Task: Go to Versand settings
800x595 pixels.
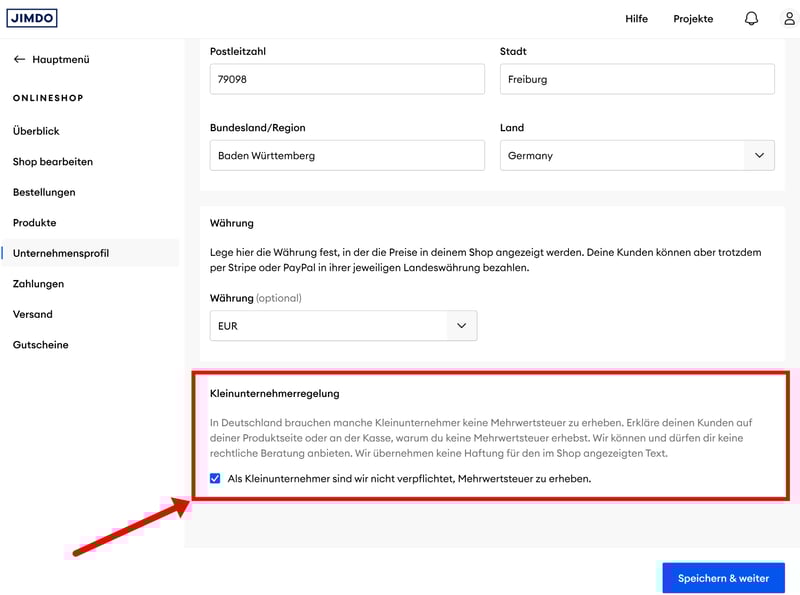Action: click(33, 314)
